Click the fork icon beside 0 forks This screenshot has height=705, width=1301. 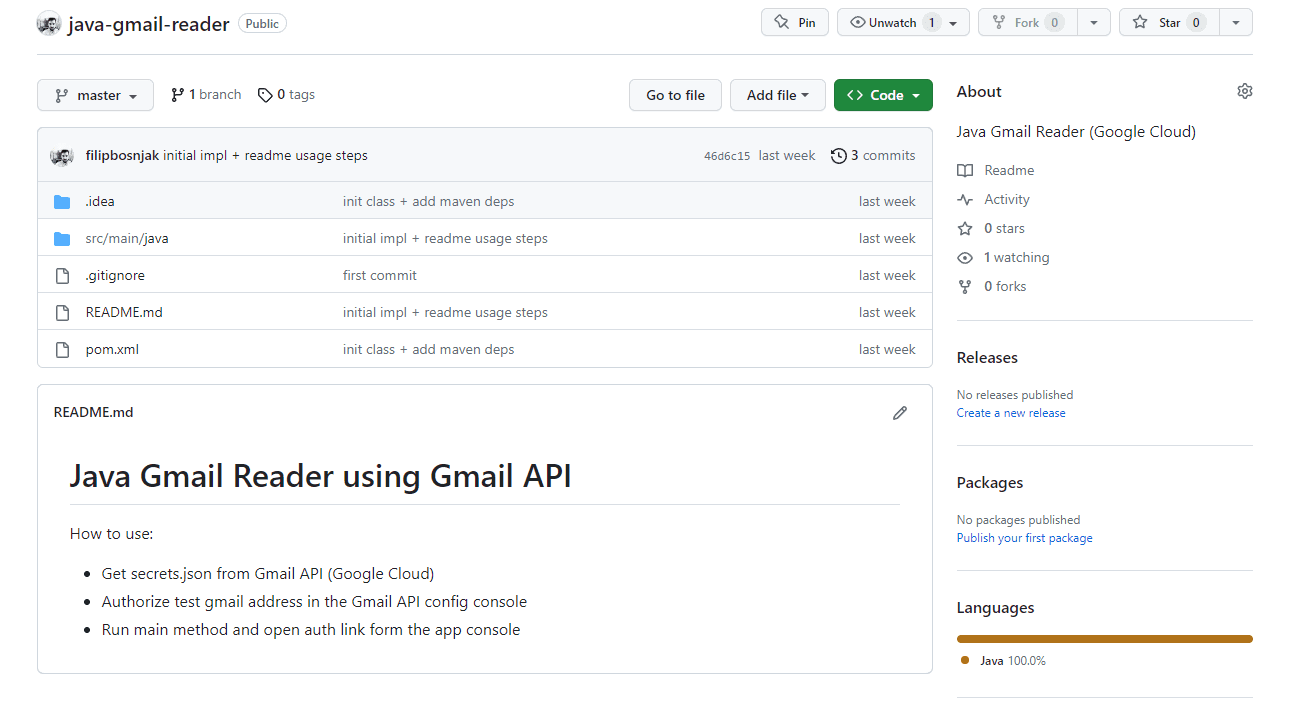coord(965,286)
